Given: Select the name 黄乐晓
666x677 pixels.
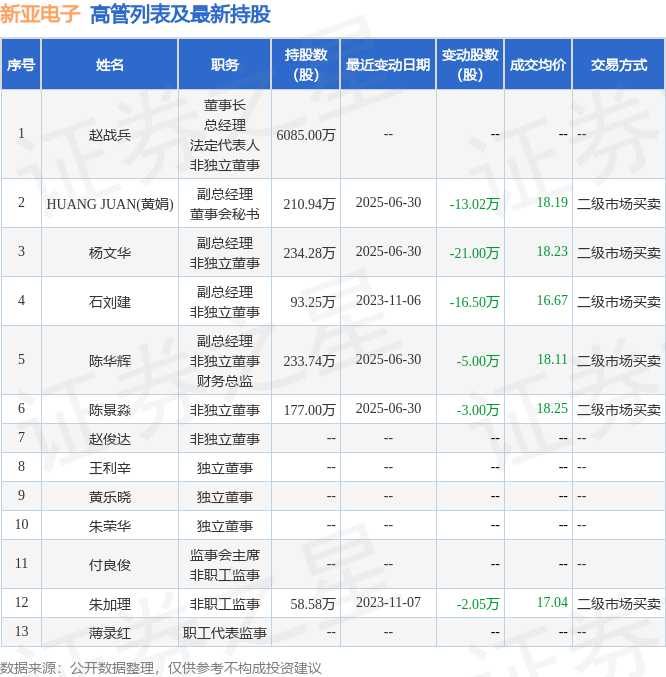Looking at the screenshot, I should click(x=110, y=497).
